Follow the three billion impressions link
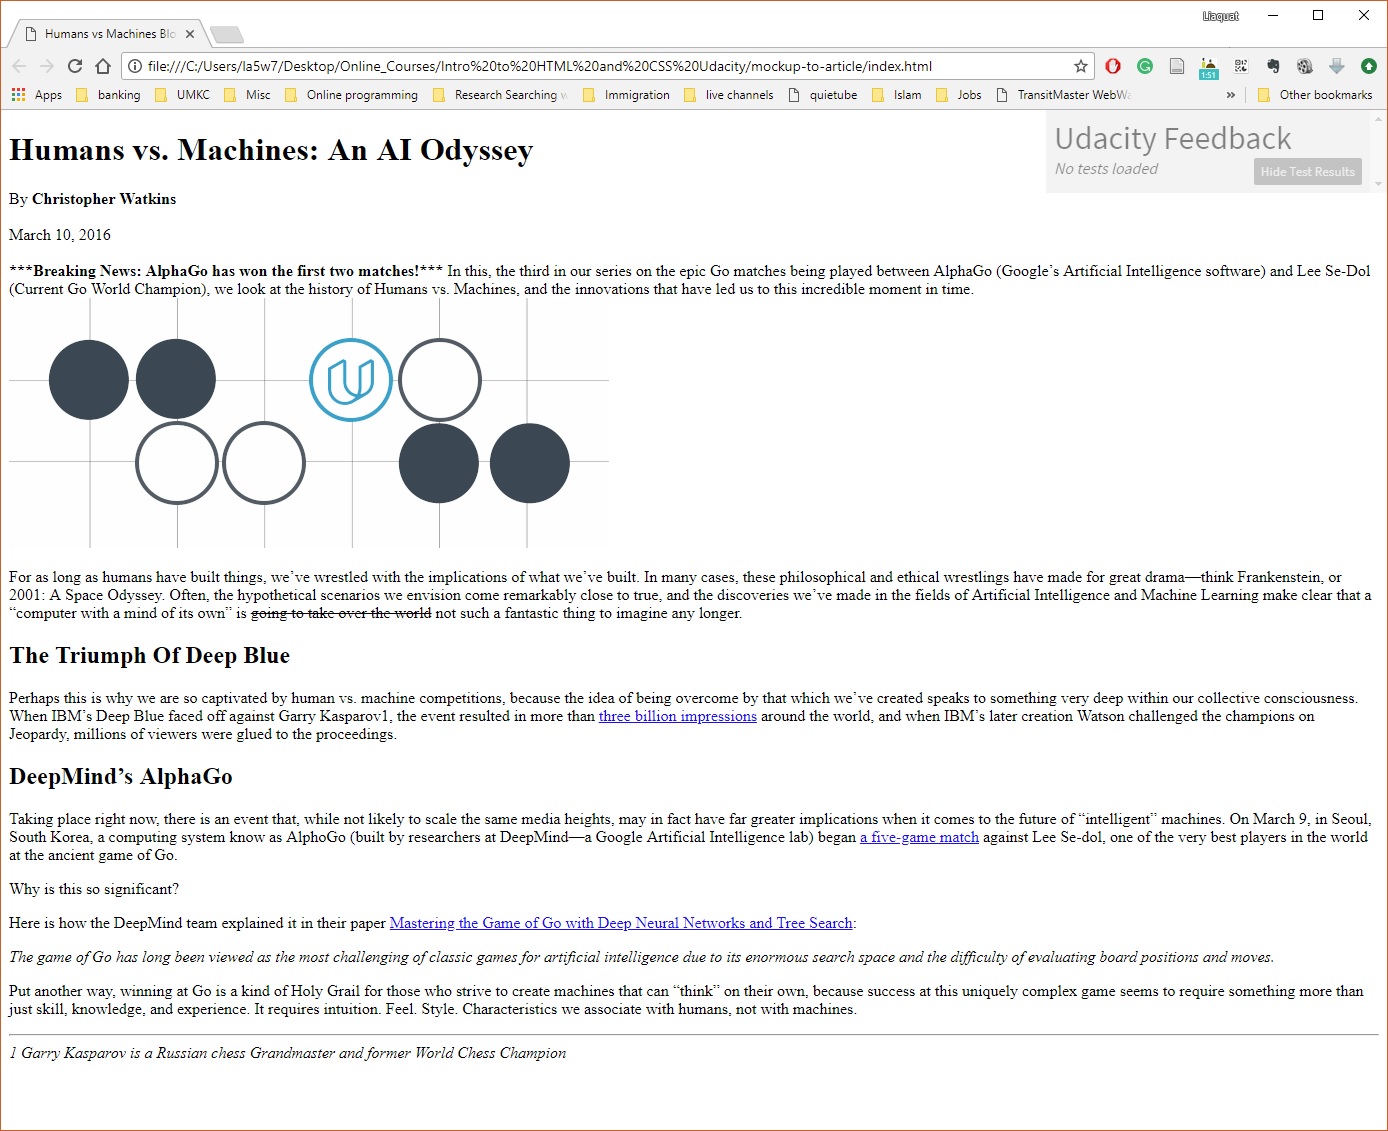Screen dimensions: 1388x1131 click(x=677, y=716)
